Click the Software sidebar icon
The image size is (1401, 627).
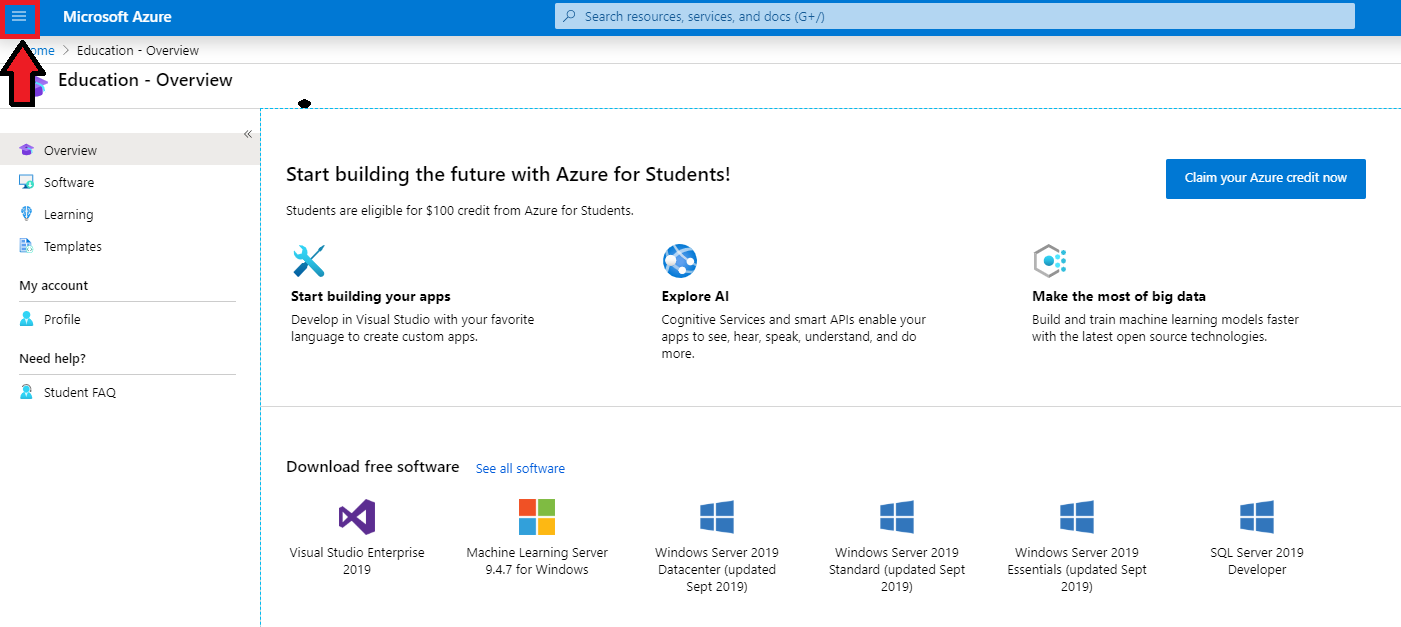click(x=27, y=182)
